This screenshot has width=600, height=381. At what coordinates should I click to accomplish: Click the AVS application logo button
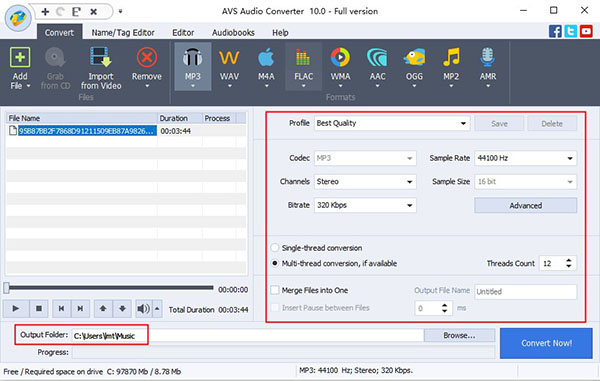click(x=18, y=18)
